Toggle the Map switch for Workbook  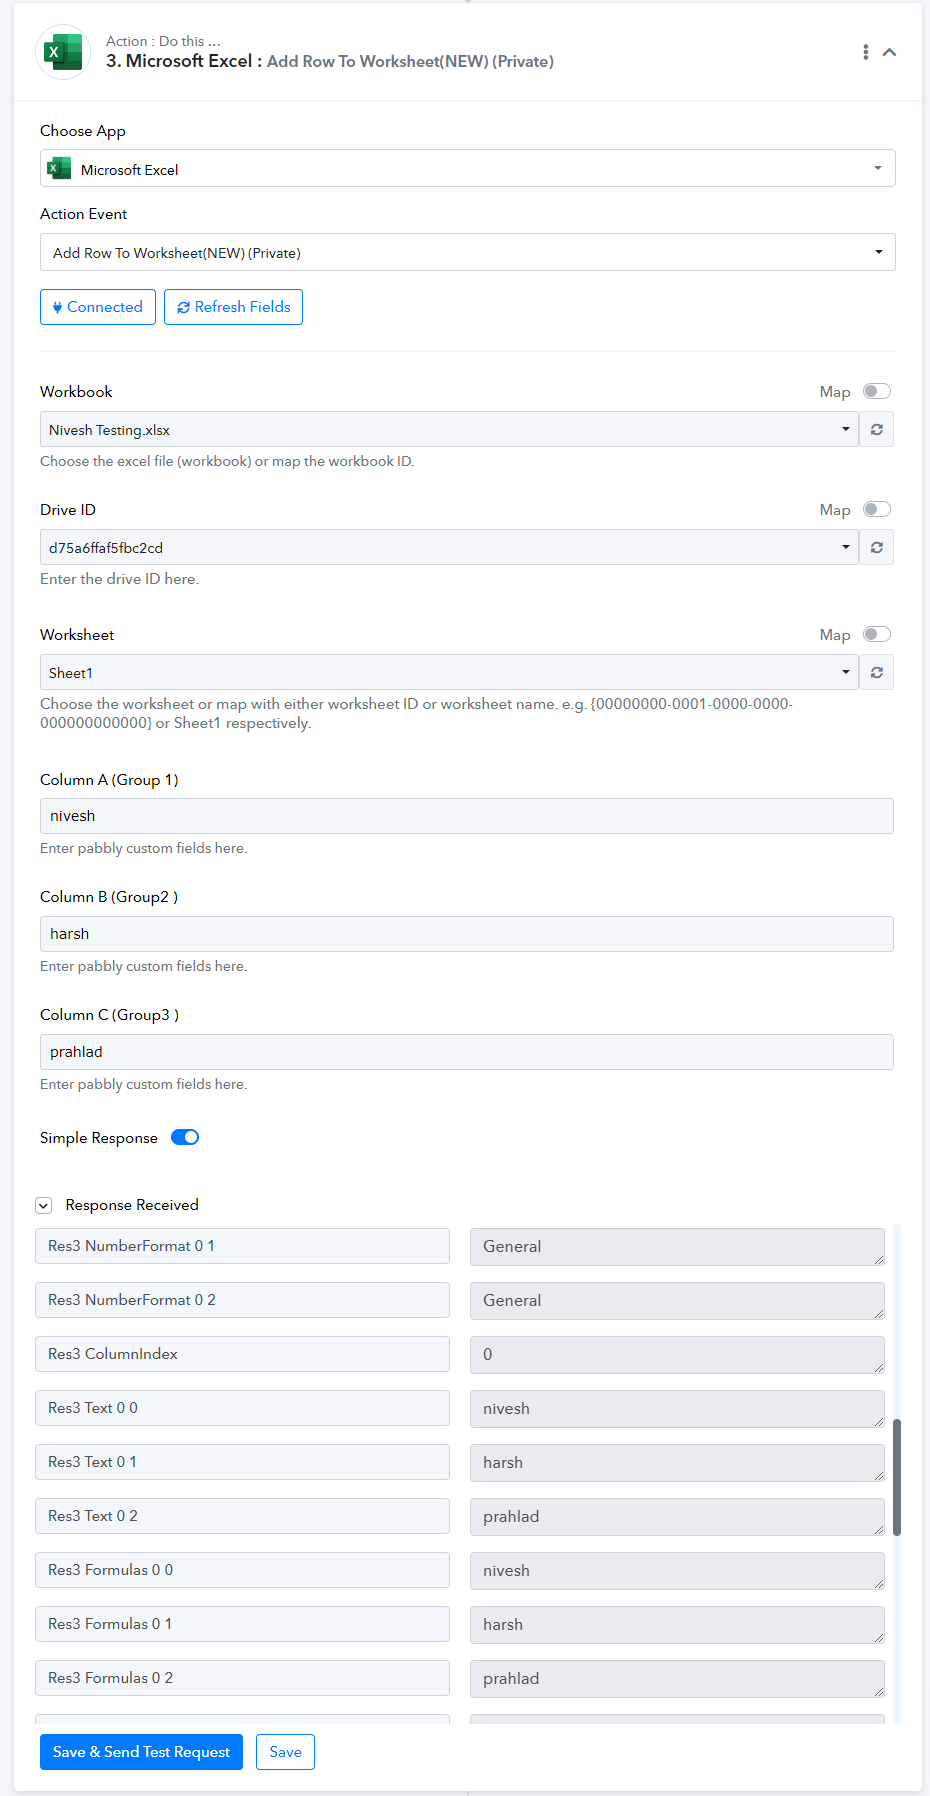tap(877, 391)
